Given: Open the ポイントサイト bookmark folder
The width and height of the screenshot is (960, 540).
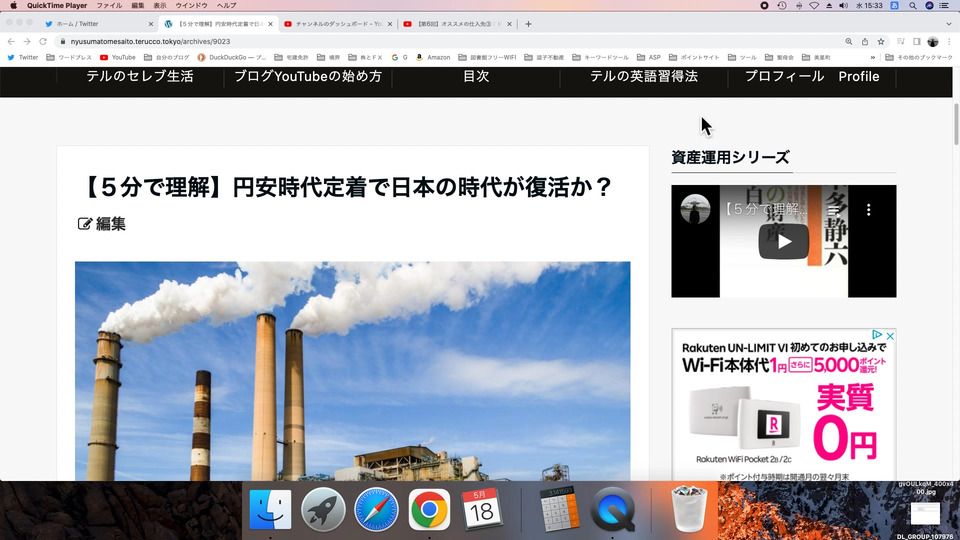Looking at the screenshot, I should (694, 58).
